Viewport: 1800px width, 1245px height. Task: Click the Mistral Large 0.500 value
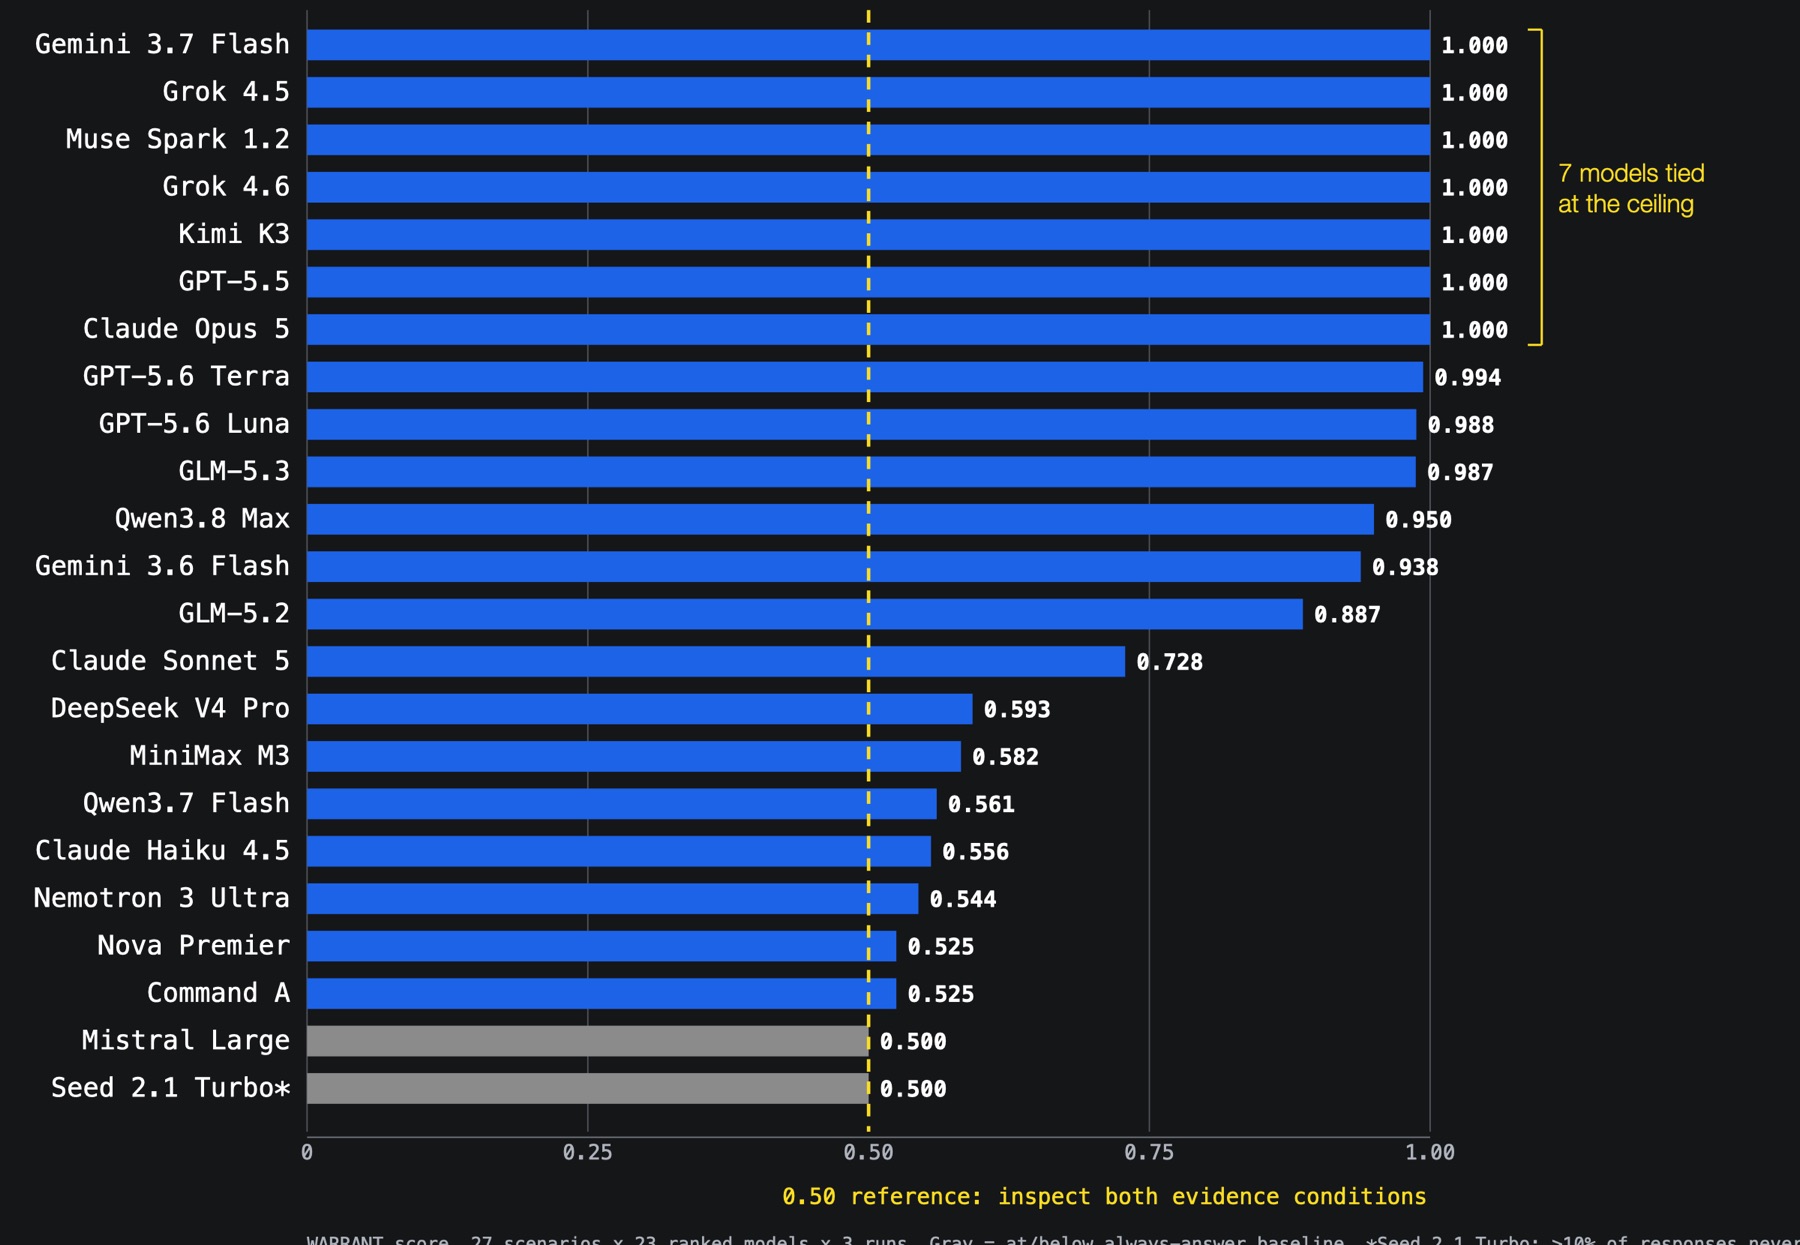click(x=913, y=1042)
